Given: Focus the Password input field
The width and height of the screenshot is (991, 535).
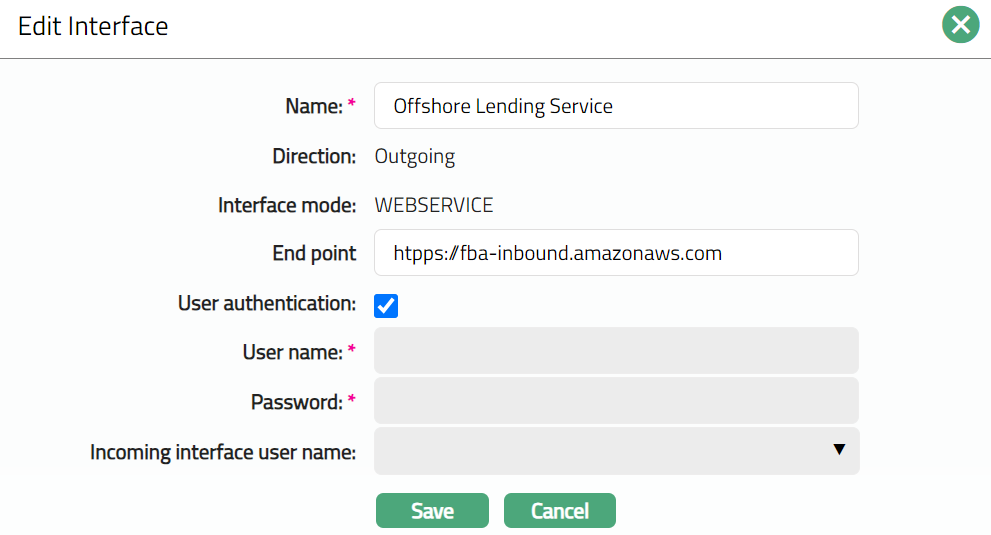Looking at the screenshot, I should tap(615, 401).
